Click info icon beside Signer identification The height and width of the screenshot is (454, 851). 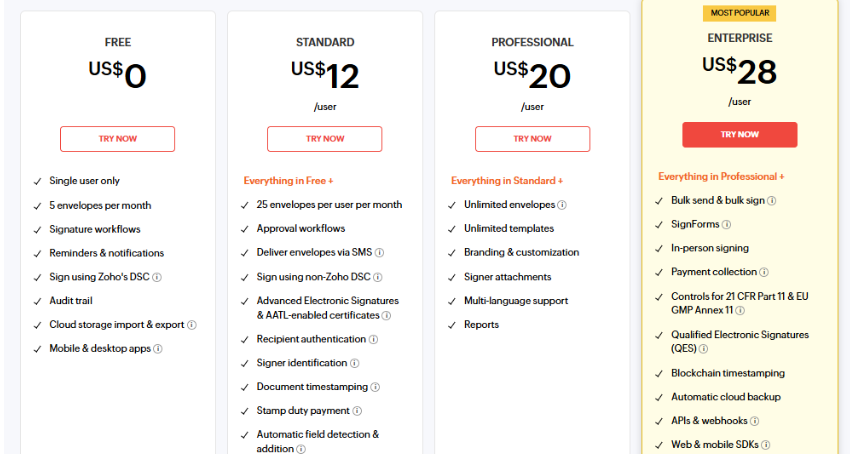pos(355,363)
